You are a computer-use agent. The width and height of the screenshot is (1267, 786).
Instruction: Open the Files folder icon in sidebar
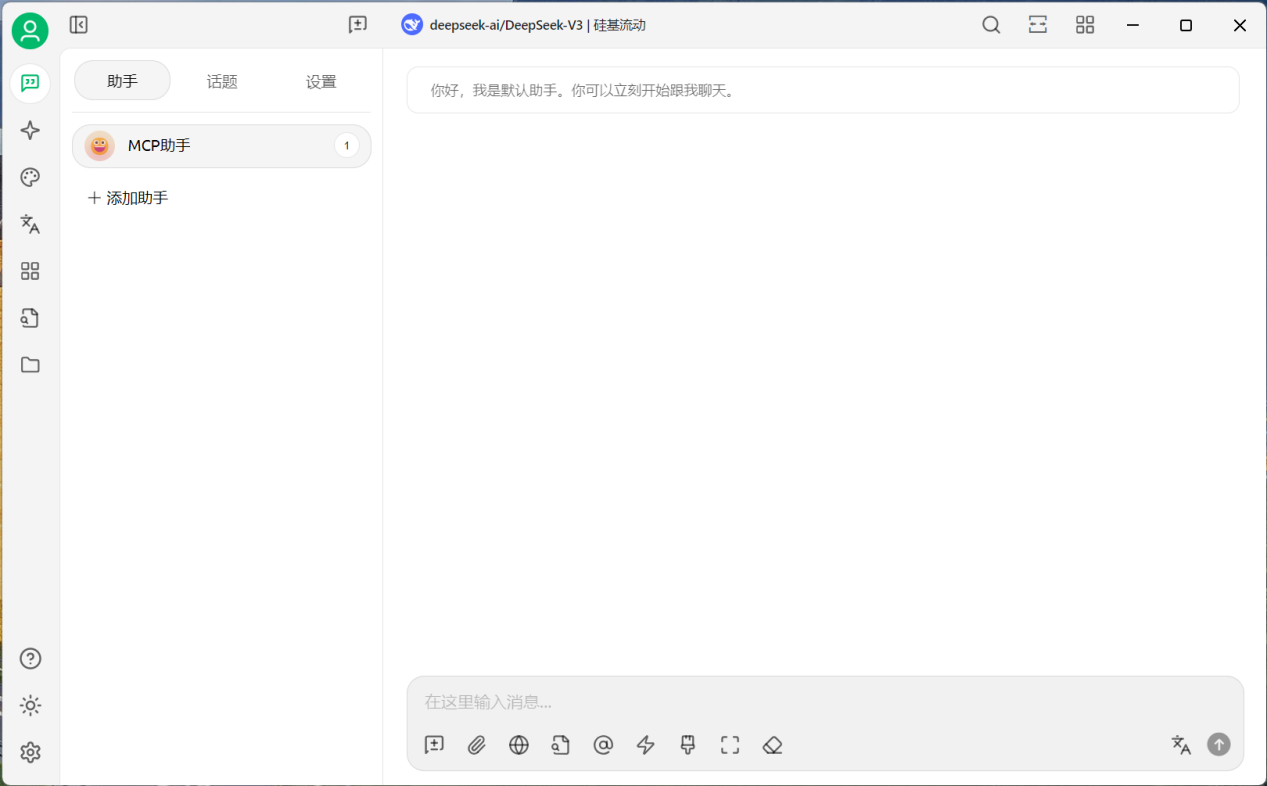(30, 365)
